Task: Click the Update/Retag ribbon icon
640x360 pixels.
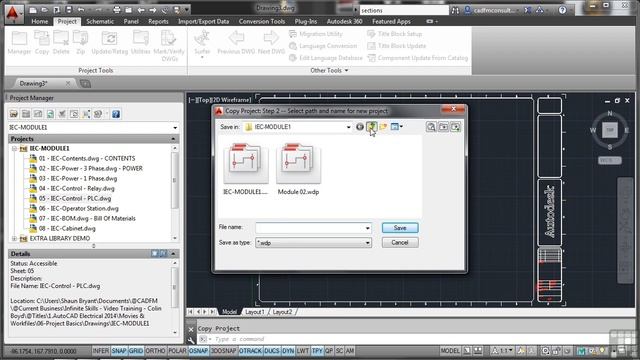Action: tap(109, 43)
